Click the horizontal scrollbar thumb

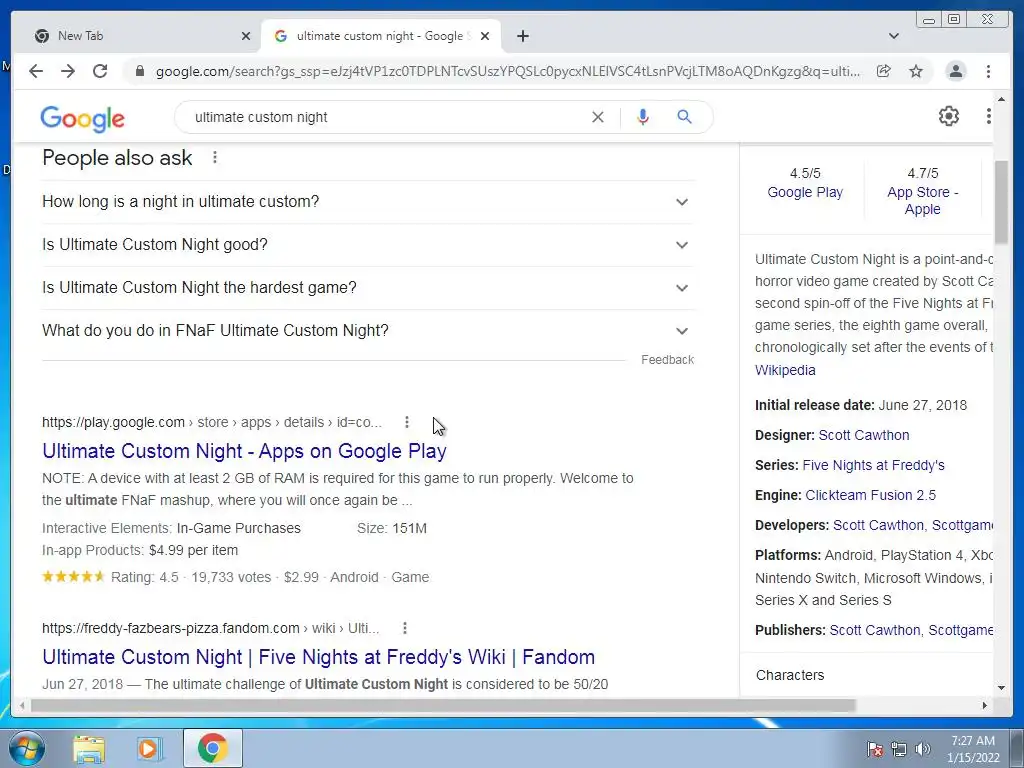point(443,705)
